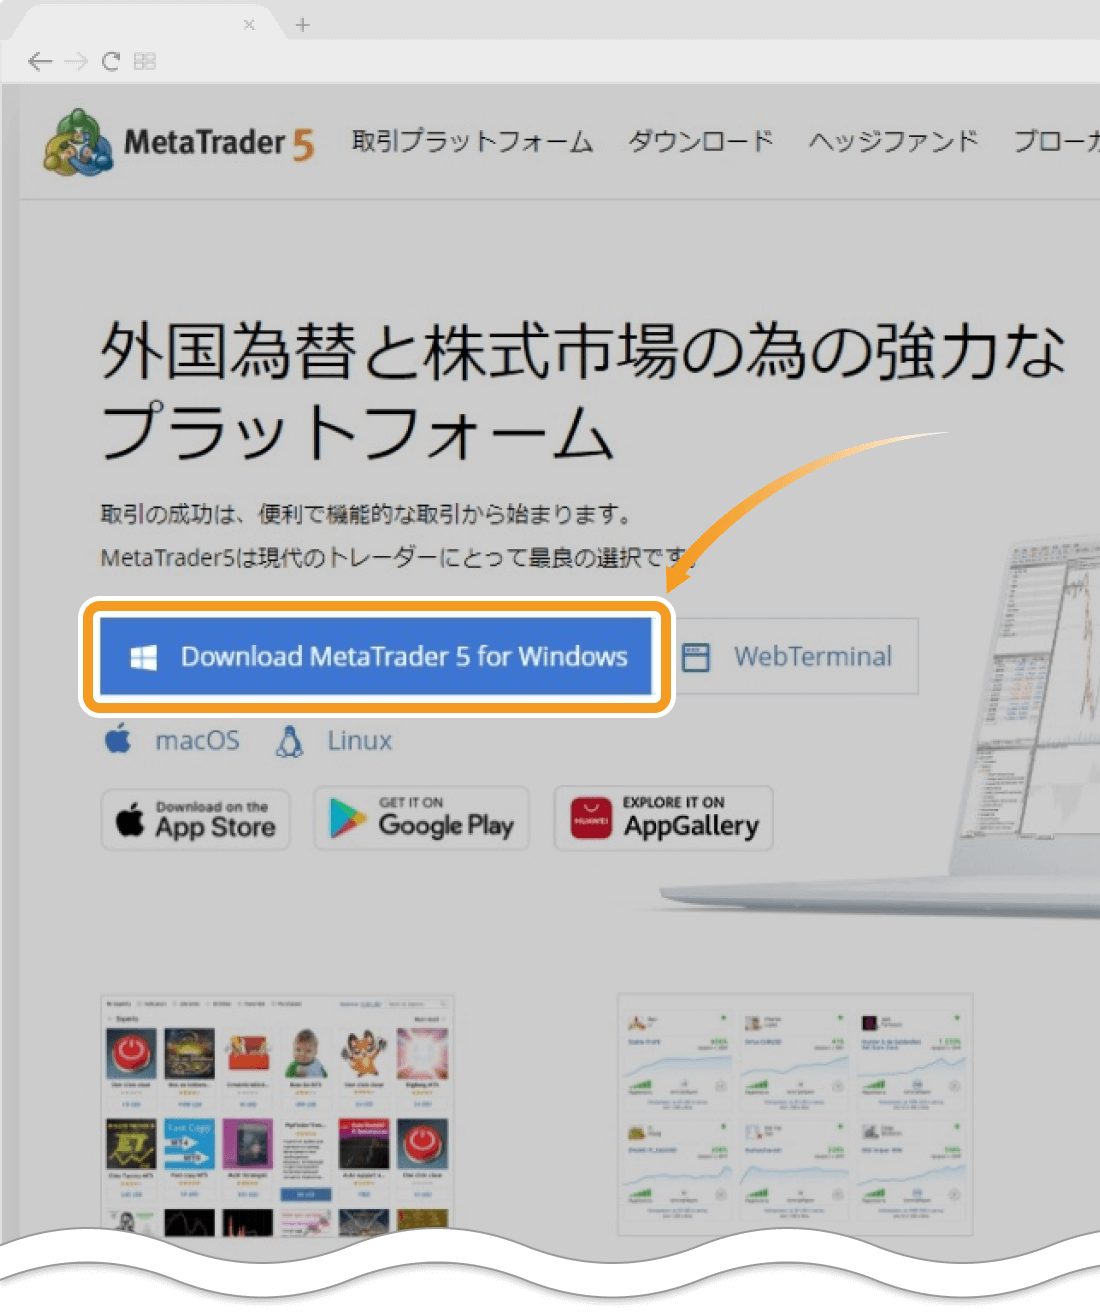
Task: Tap the Download on the App Store badge
Action: coord(196,819)
